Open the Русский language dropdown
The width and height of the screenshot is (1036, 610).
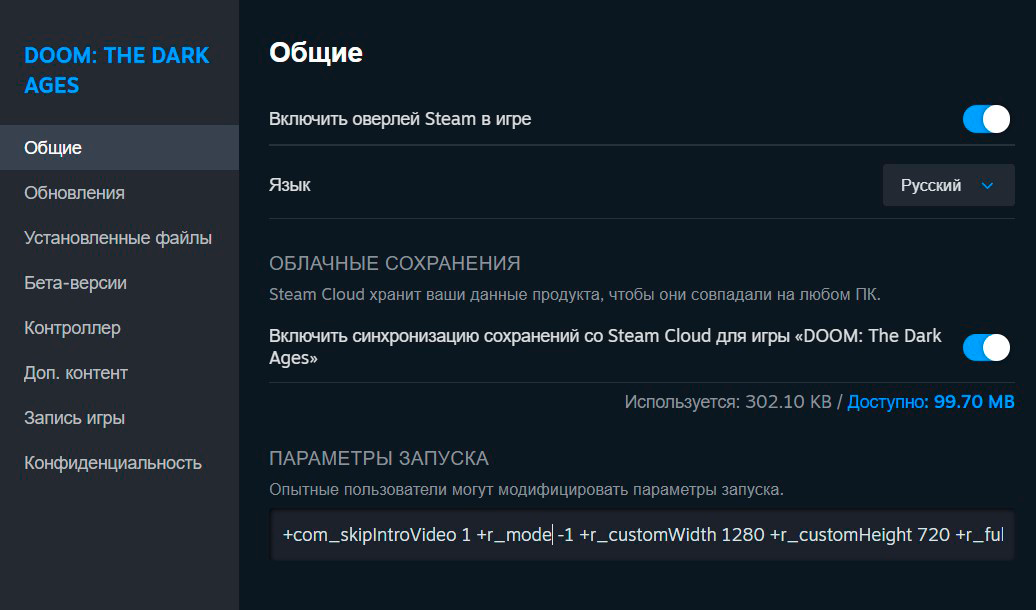(x=948, y=185)
